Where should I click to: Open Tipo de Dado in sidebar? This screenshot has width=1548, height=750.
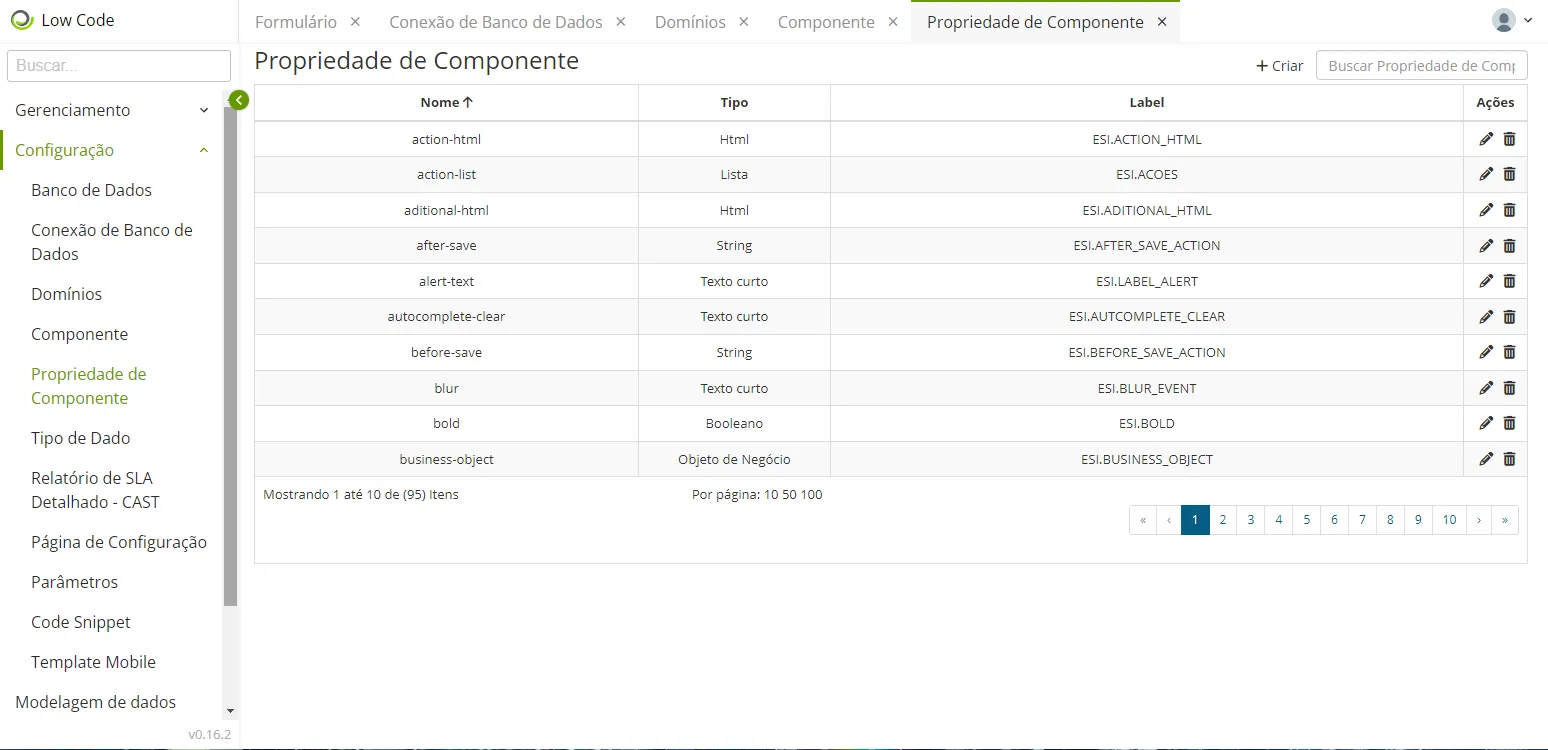tap(80, 438)
